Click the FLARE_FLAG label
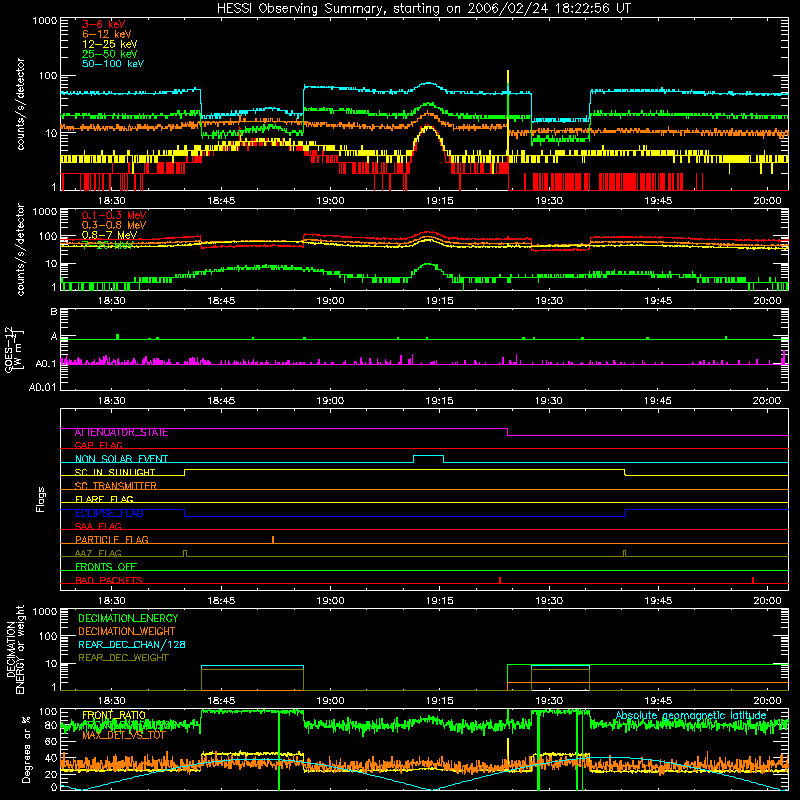Viewport: 800px width, 800px height. pyautogui.click(x=104, y=499)
